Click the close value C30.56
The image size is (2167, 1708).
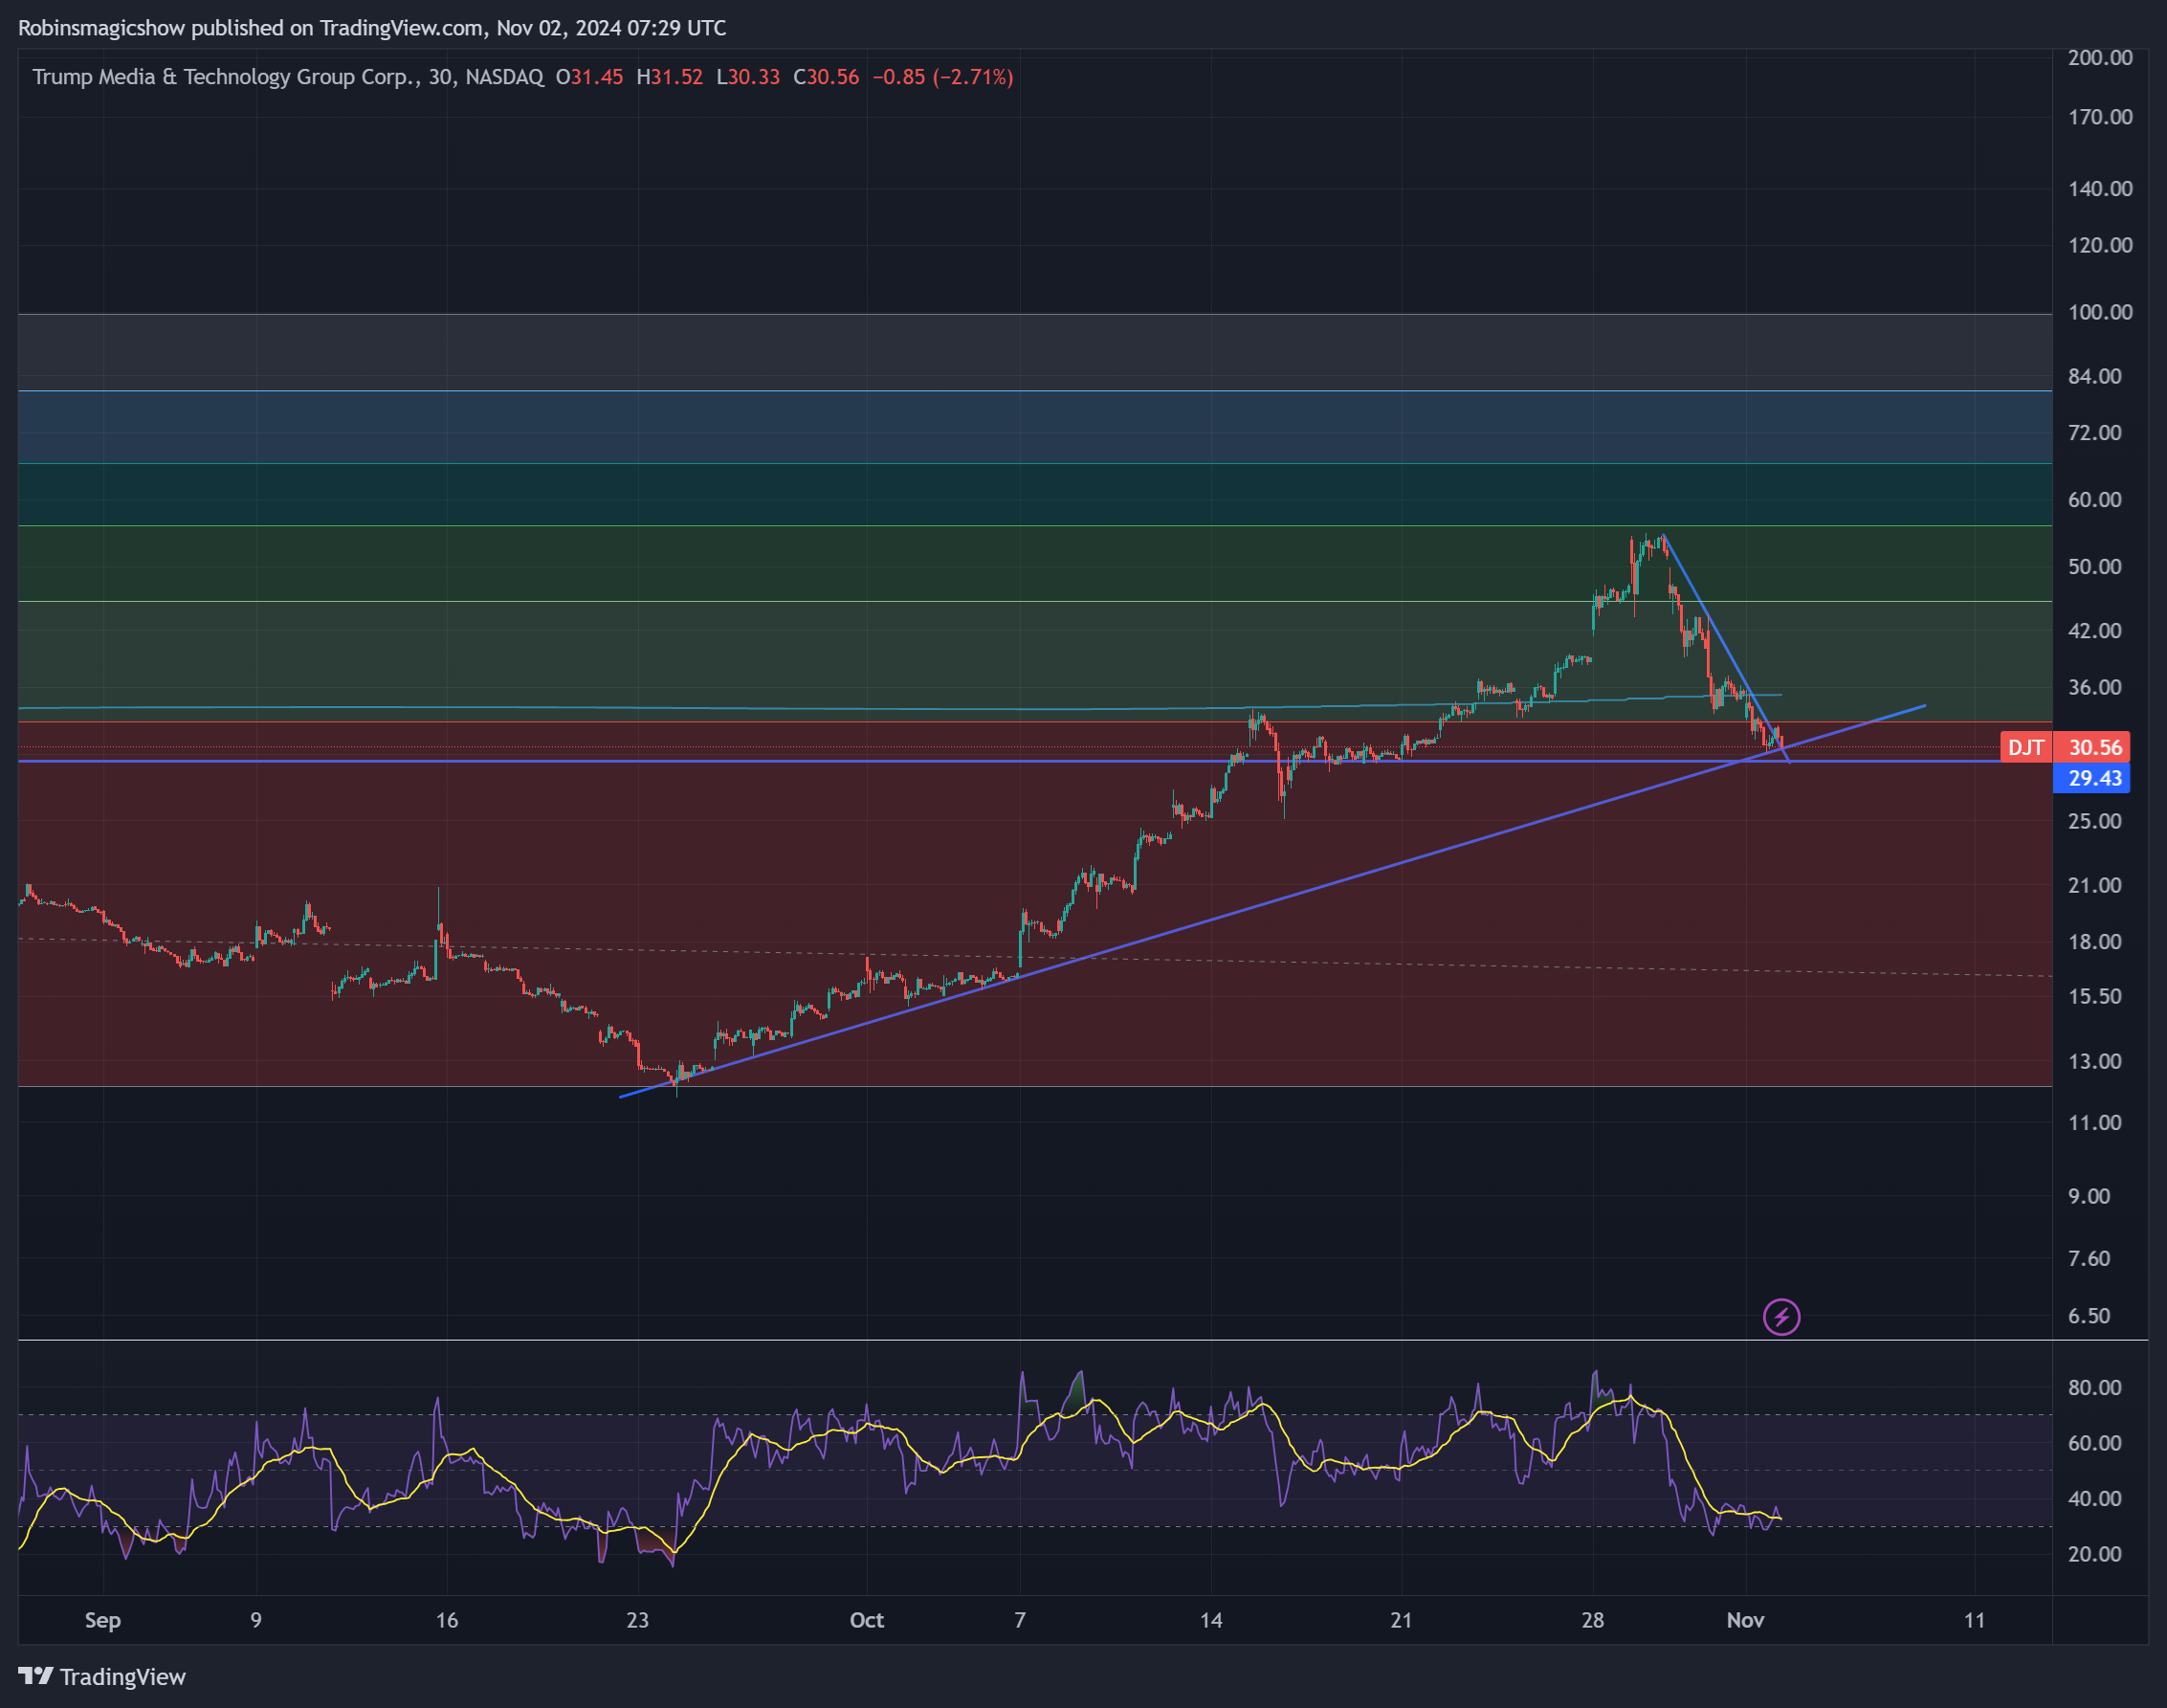(x=826, y=77)
